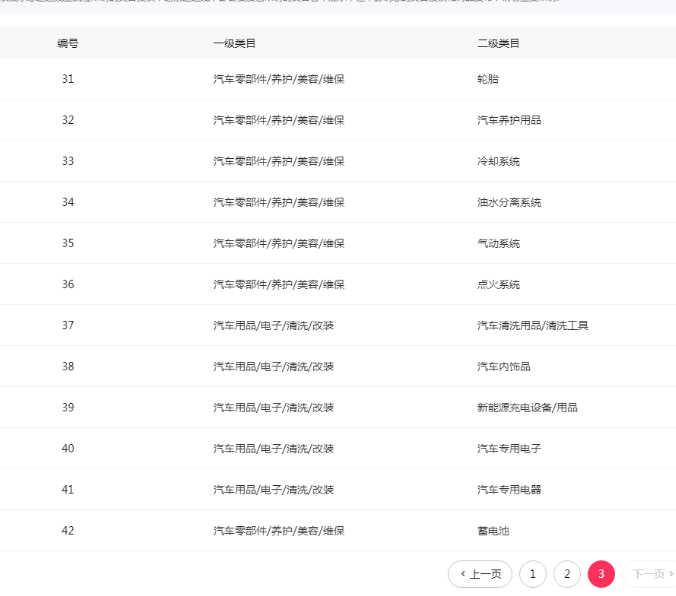The width and height of the screenshot is (676, 596).
Task: Select the 汽车专用电子 cell
Action: [x=509, y=448]
